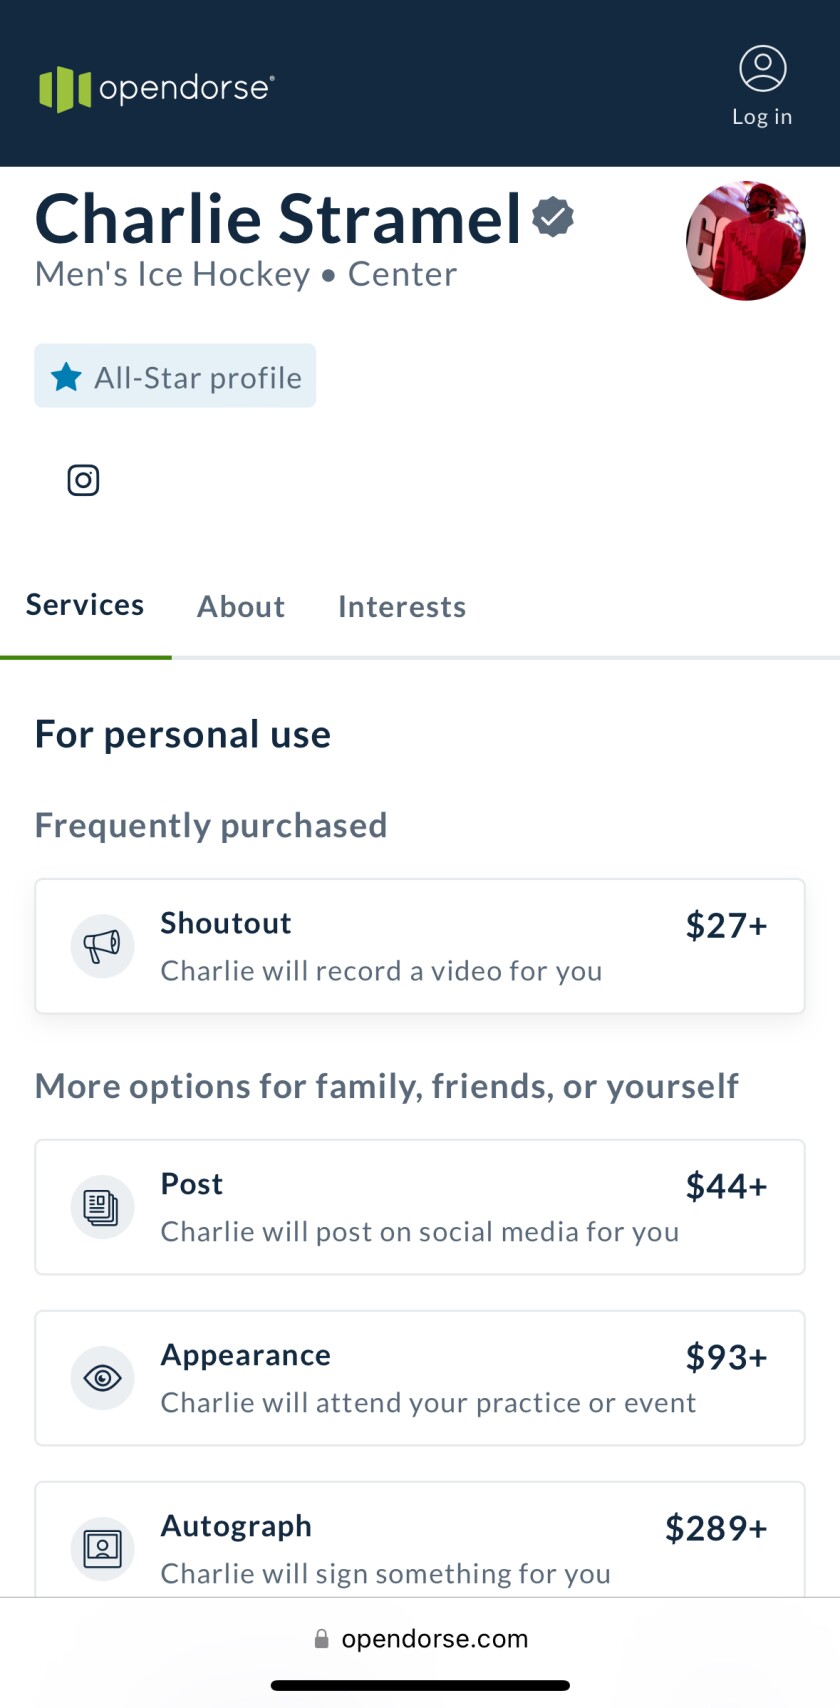Viewport: 840px width, 1708px height.
Task: Switch to the Interests tab
Action: pos(401,606)
